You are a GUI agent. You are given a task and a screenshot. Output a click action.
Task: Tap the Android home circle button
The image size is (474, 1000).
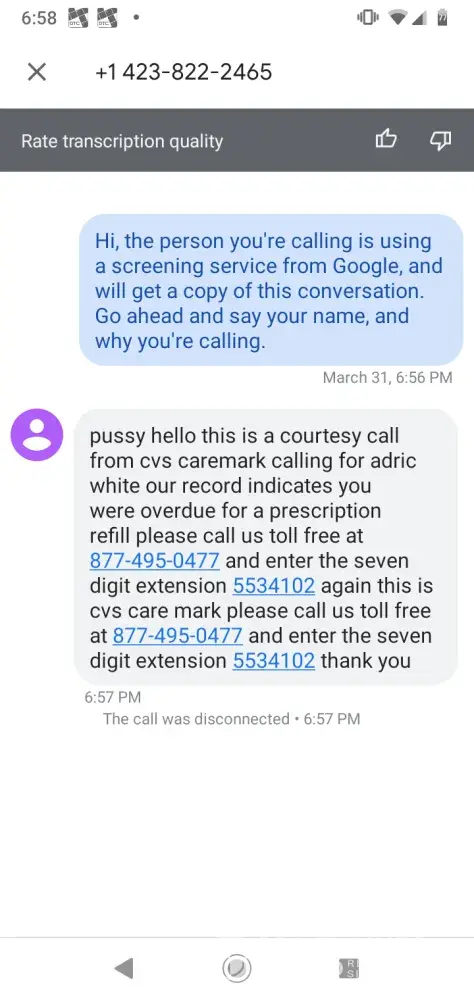click(237, 969)
